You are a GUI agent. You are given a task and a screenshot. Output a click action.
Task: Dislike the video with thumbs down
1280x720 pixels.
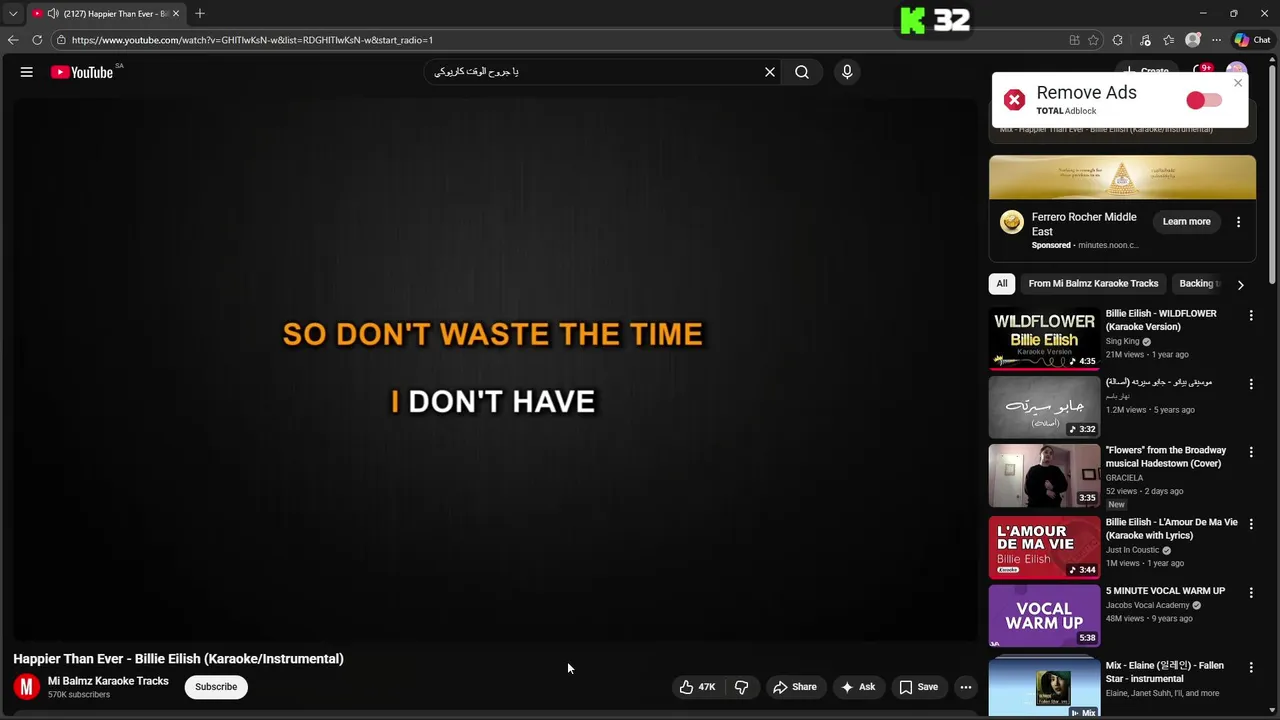(x=741, y=687)
